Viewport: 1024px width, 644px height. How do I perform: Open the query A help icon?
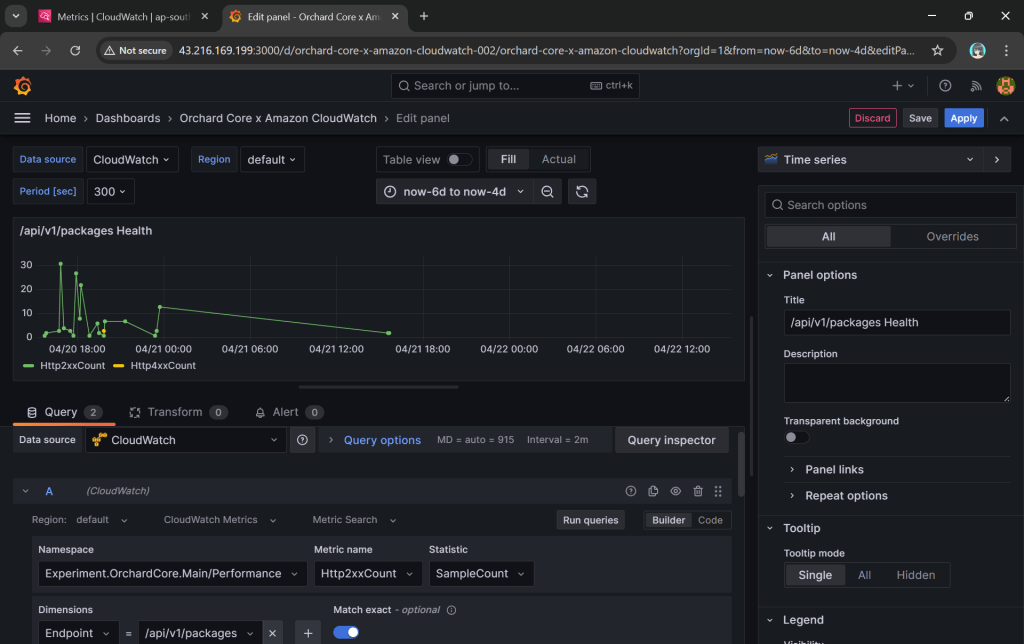click(631, 491)
